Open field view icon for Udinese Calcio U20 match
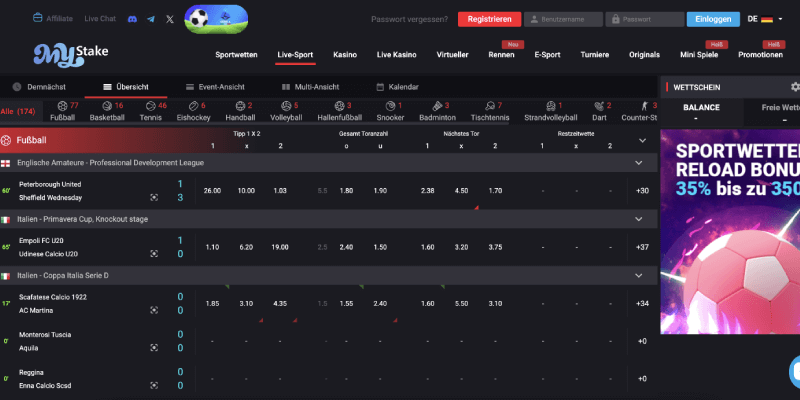This screenshot has height=400, width=800. [154, 254]
